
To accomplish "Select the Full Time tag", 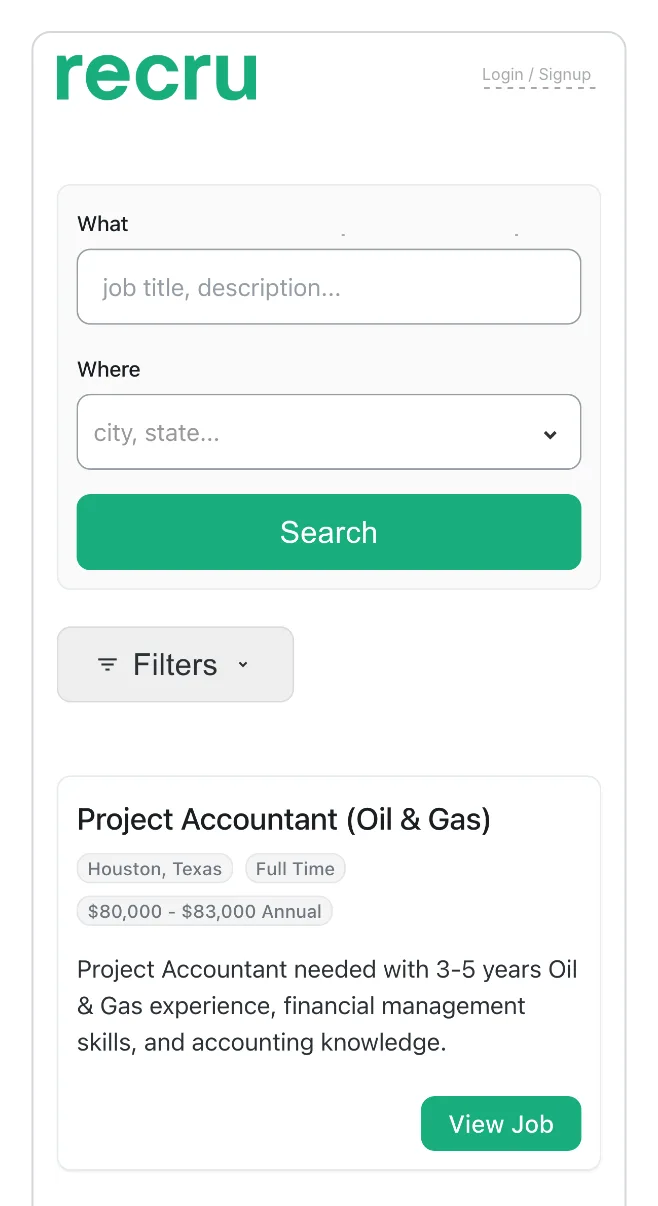I will pos(295,868).
